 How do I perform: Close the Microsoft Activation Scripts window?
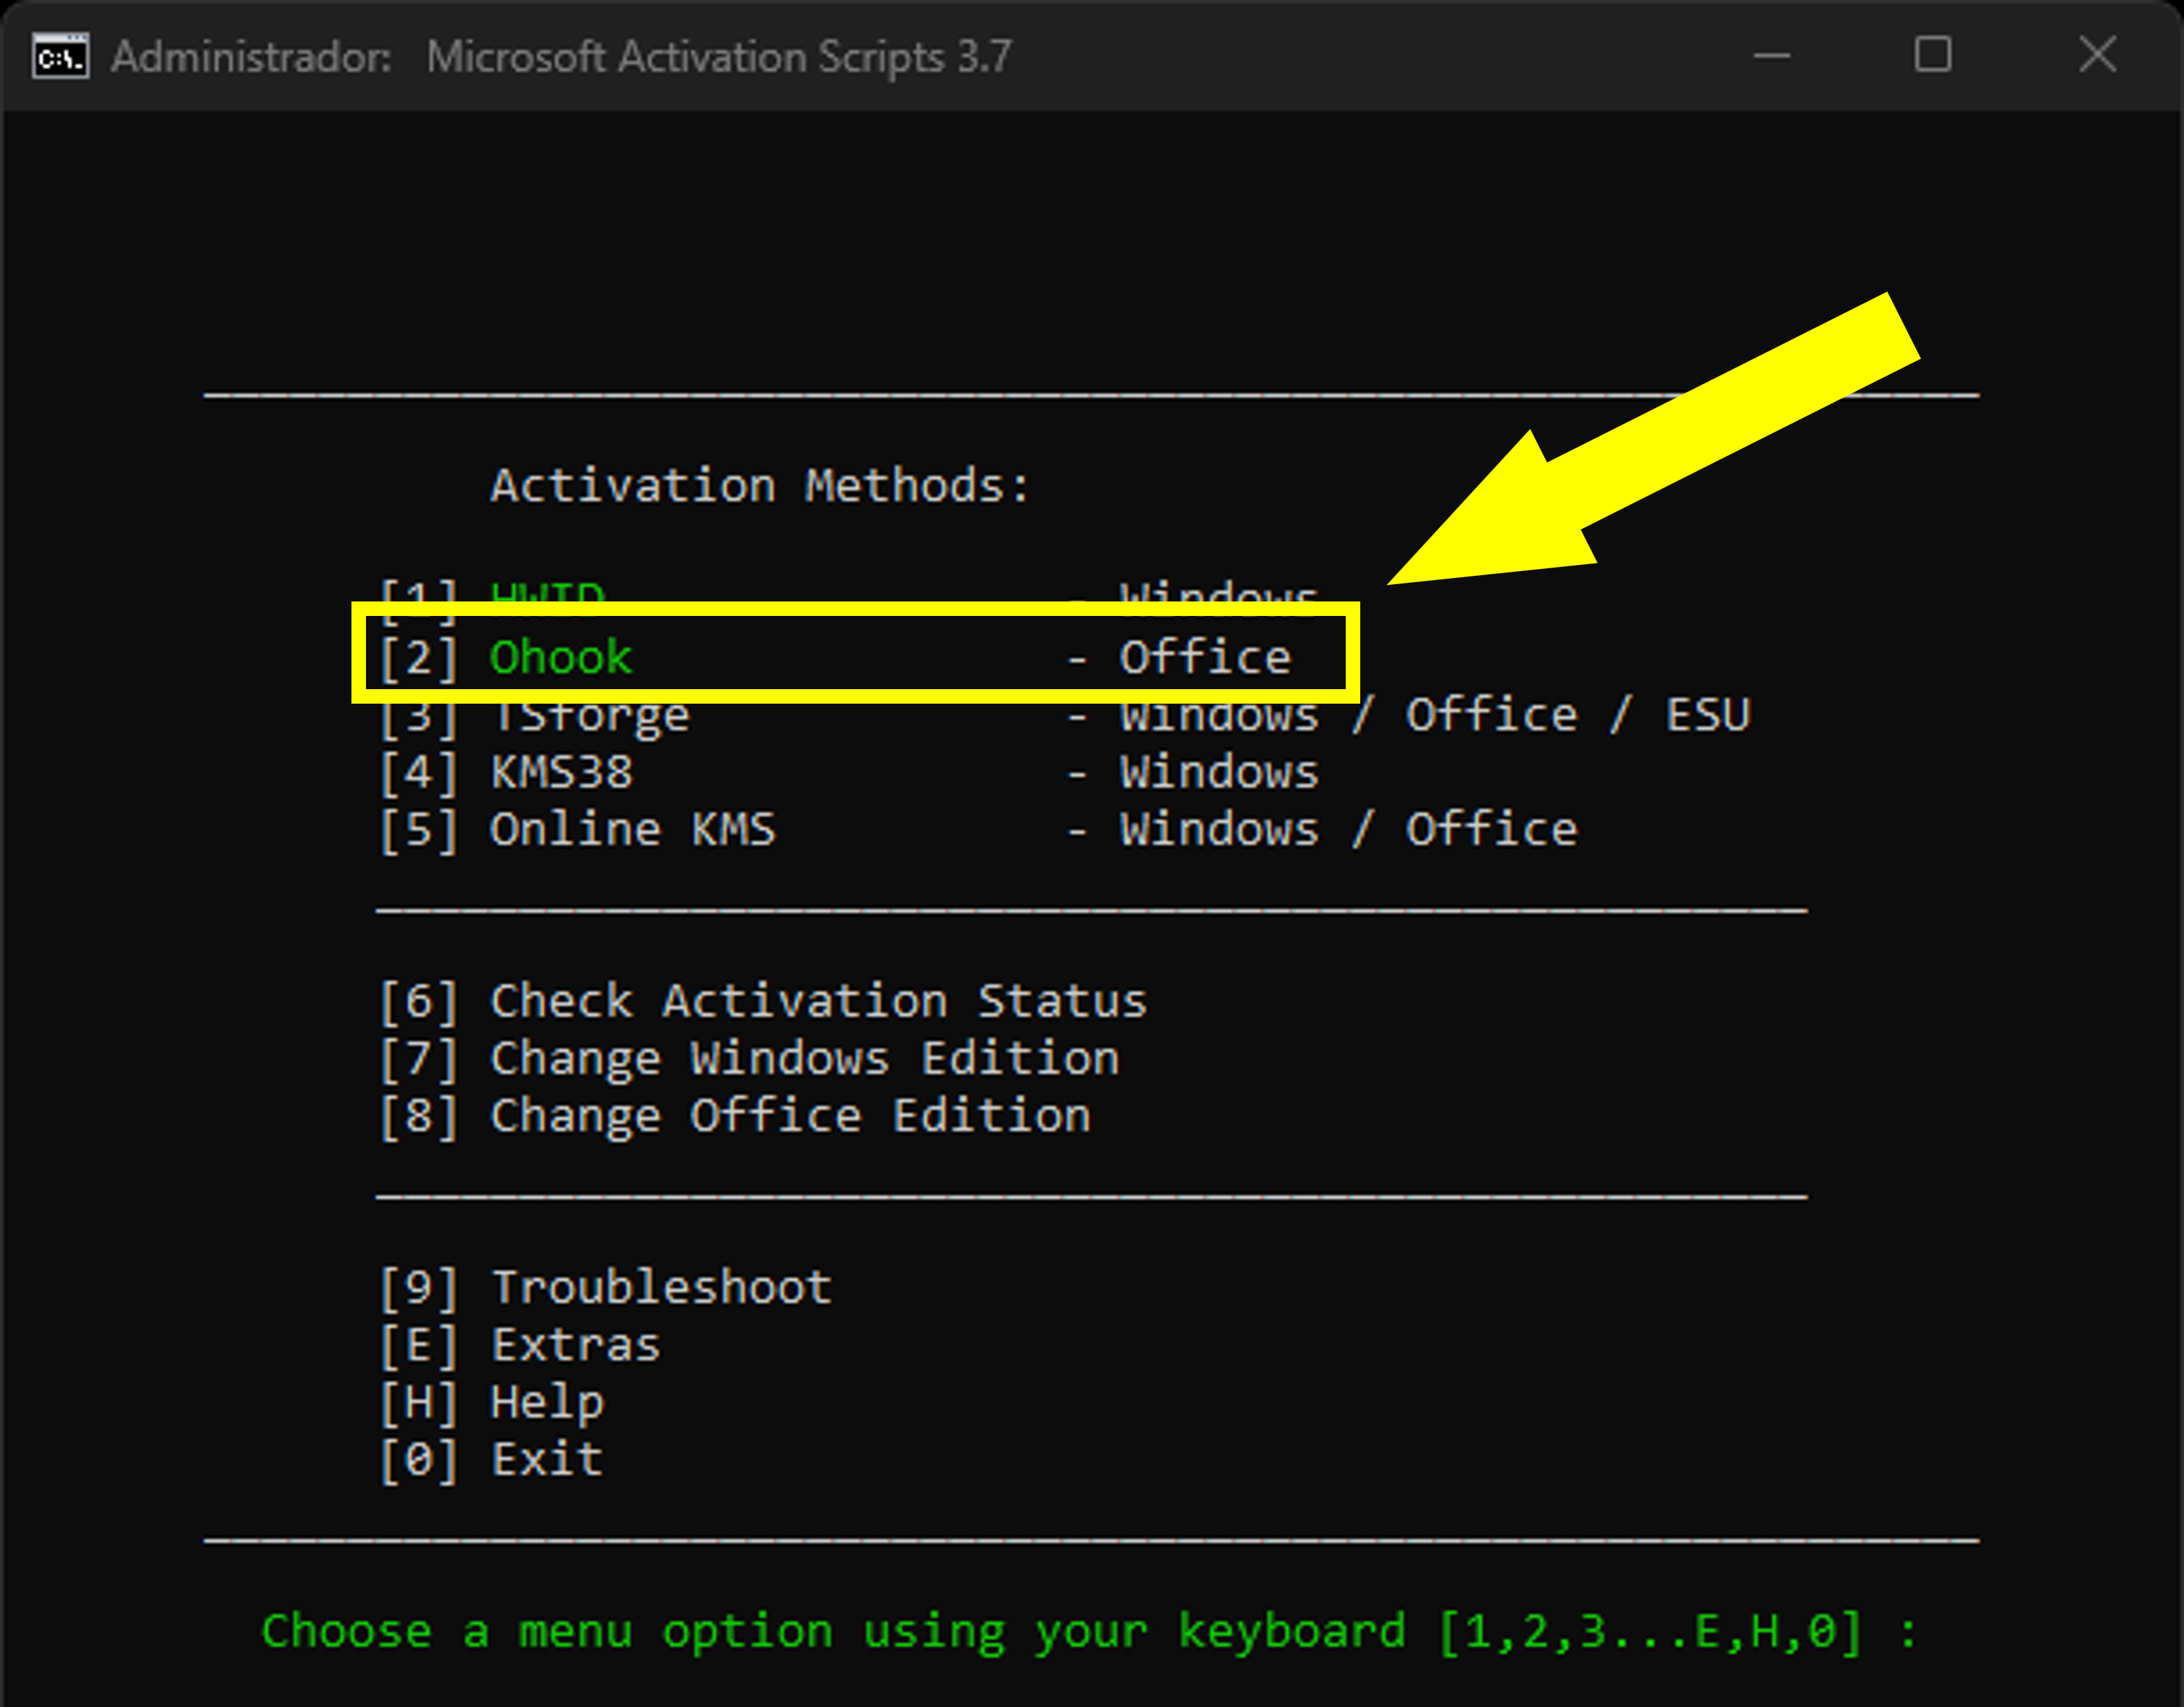click(x=2097, y=56)
